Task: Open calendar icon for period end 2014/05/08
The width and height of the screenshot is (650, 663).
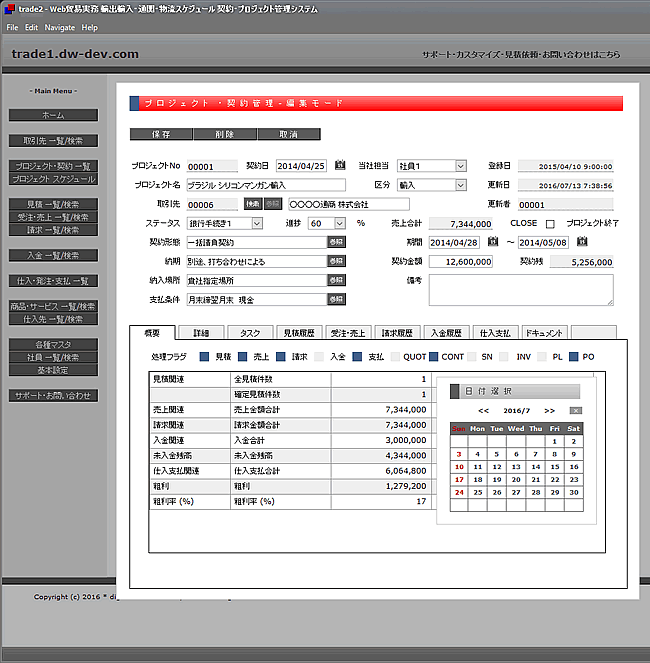Action: click(x=582, y=241)
